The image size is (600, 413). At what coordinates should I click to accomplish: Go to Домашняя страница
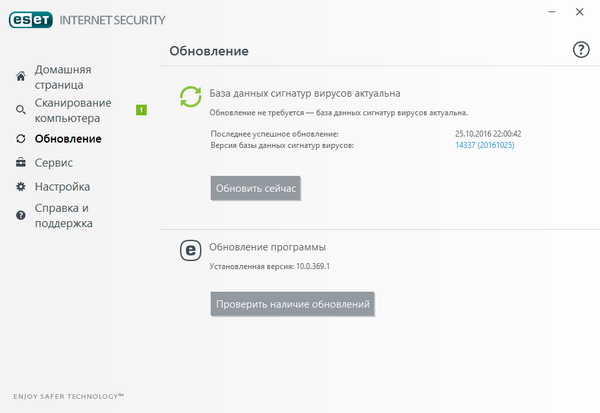(63, 77)
